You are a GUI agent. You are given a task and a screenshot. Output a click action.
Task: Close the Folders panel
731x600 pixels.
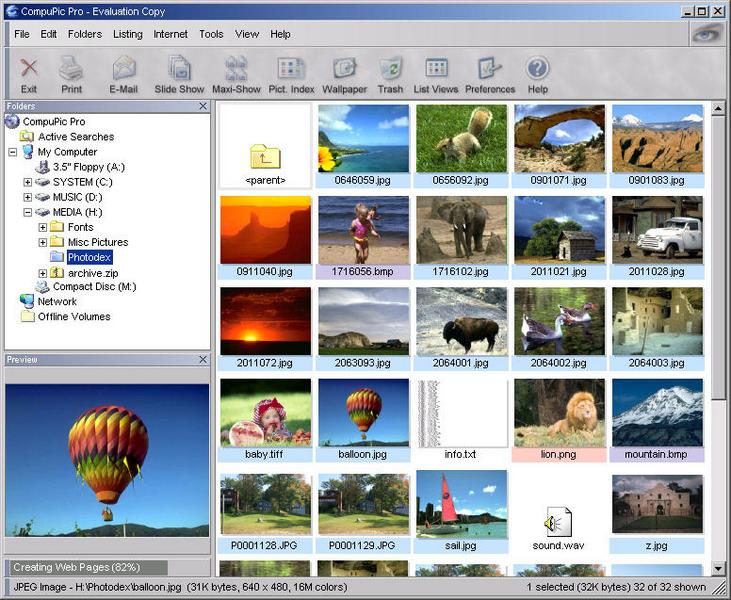(x=203, y=106)
